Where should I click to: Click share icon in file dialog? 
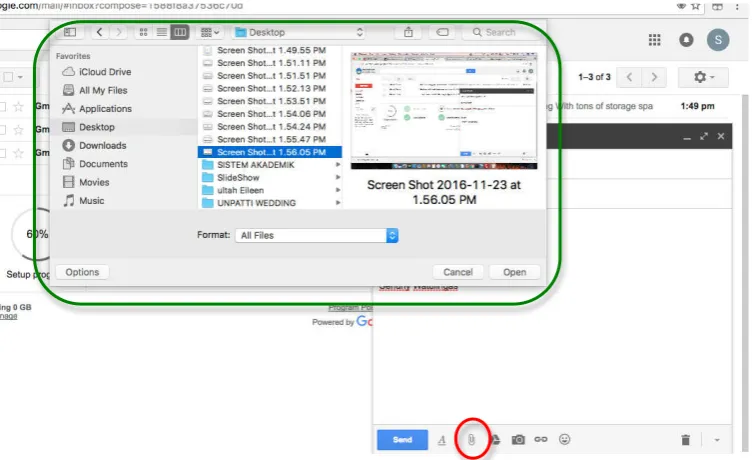(x=408, y=32)
